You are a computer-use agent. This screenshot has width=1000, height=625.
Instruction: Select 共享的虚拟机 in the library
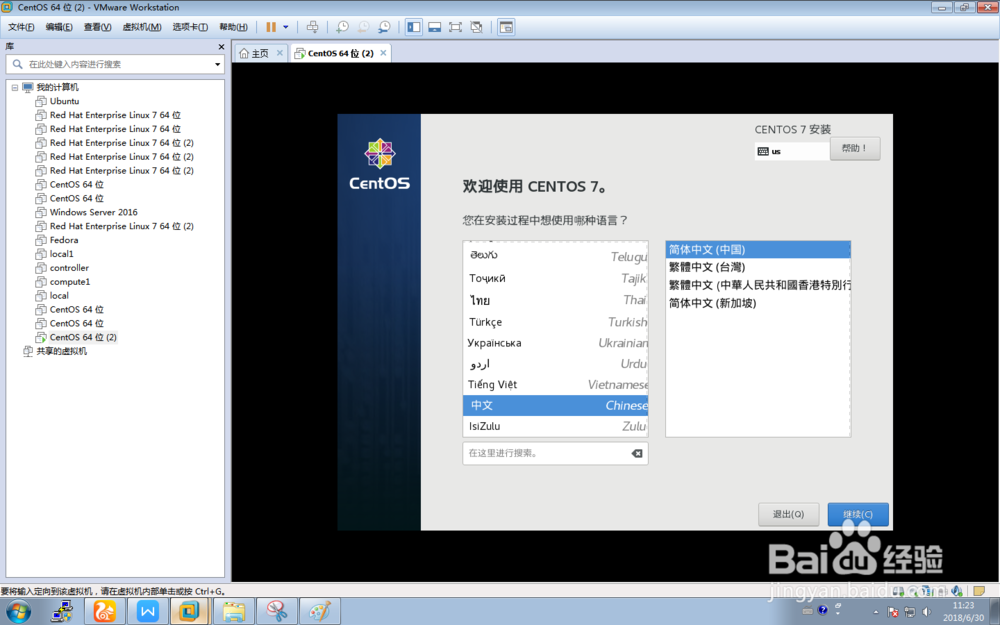(61, 351)
